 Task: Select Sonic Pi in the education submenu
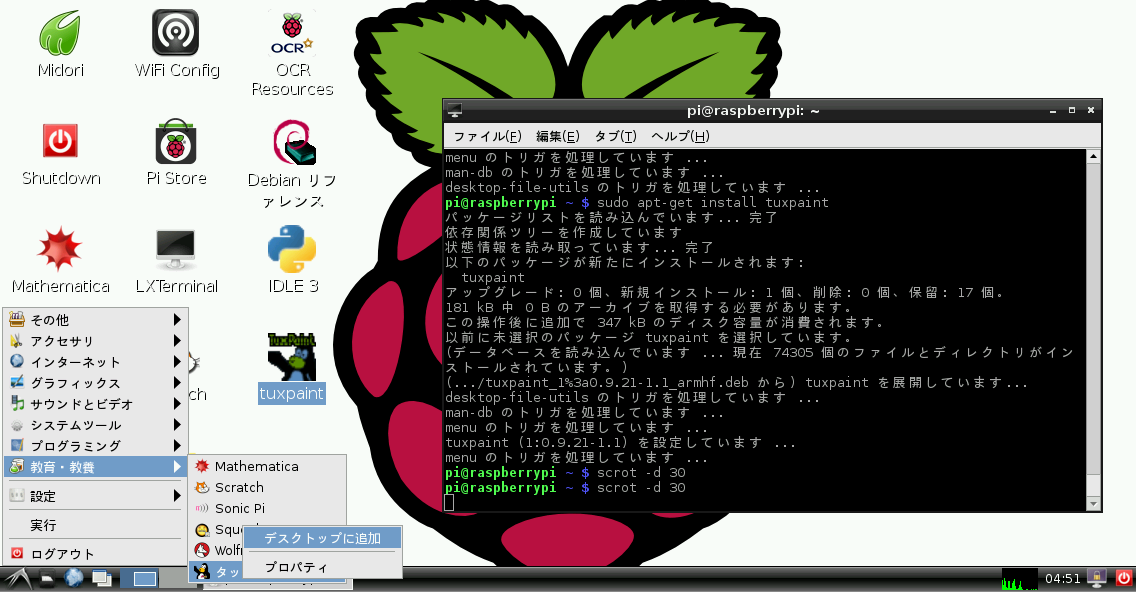[267, 508]
